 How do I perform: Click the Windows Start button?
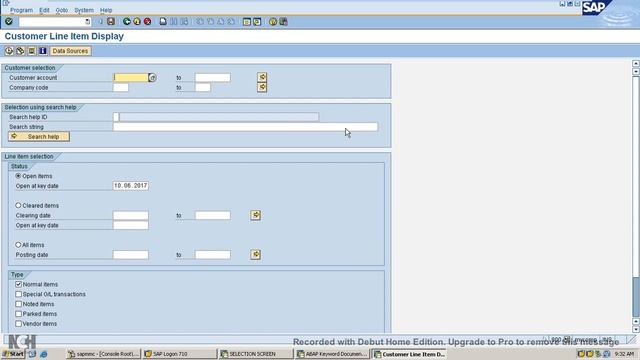pyautogui.click(x=13, y=354)
